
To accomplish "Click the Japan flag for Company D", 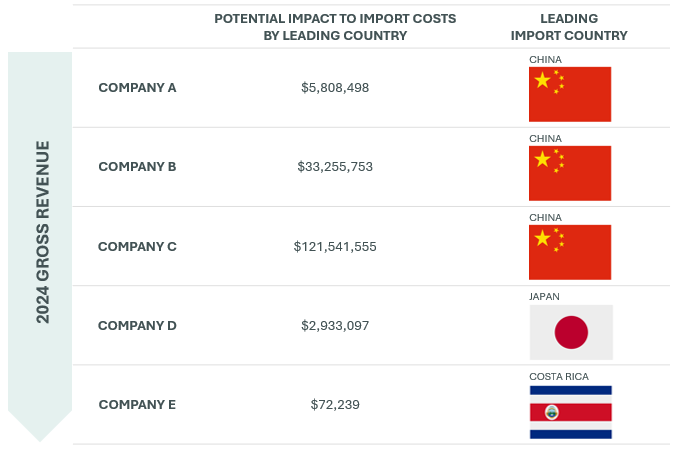I will [x=571, y=332].
